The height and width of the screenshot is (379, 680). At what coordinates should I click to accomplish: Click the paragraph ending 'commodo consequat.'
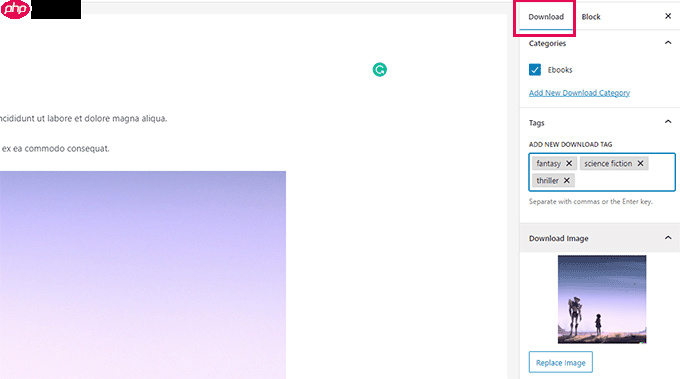point(55,149)
